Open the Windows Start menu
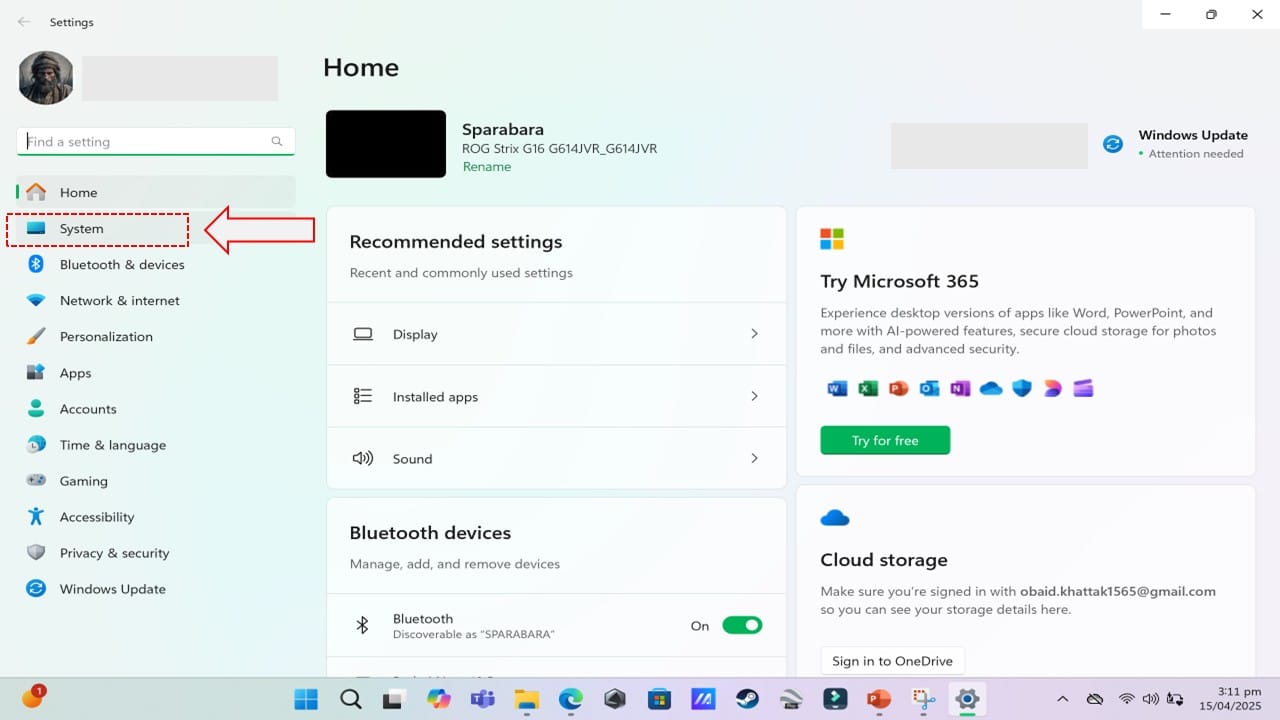Image resolution: width=1280 pixels, height=720 pixels. tap(306, 699)
